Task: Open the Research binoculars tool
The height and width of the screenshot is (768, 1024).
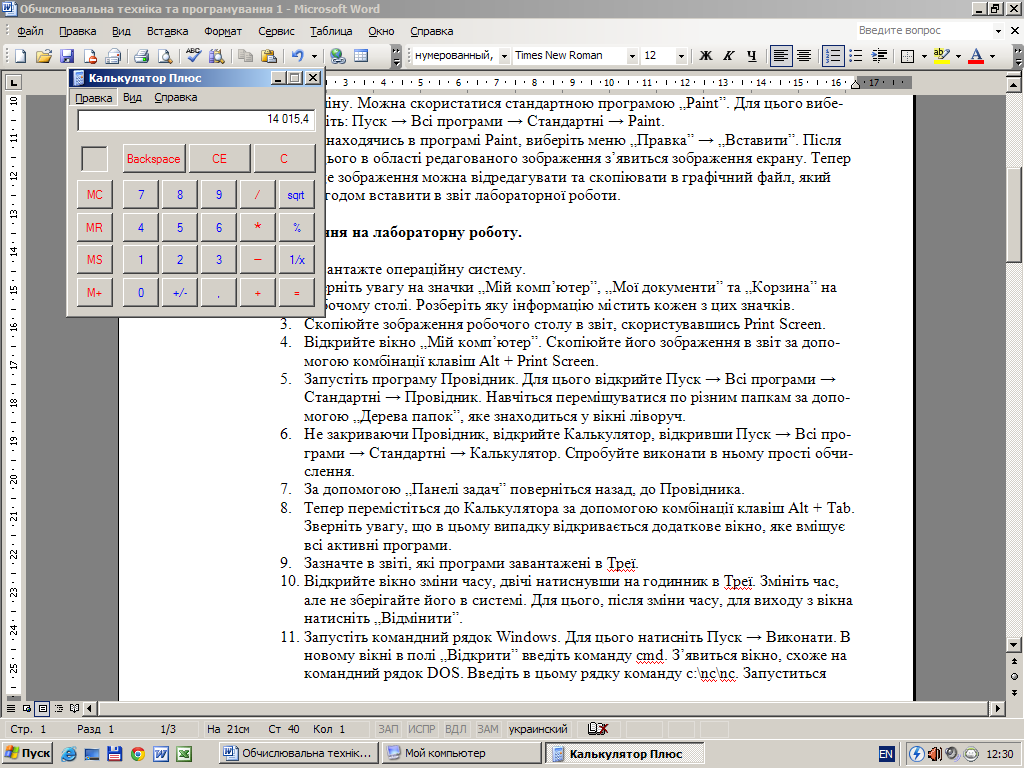Action: click(x=216, y=56)
